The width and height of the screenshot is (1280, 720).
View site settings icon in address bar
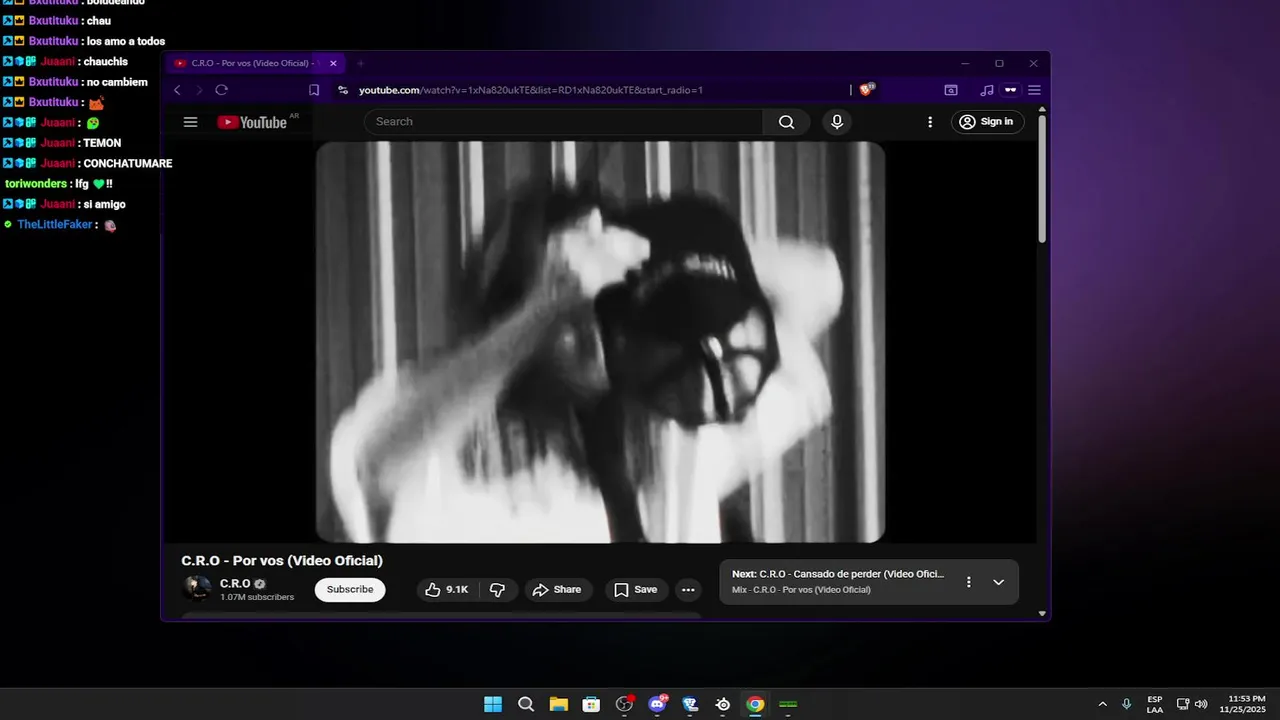(x=343, y=90)
